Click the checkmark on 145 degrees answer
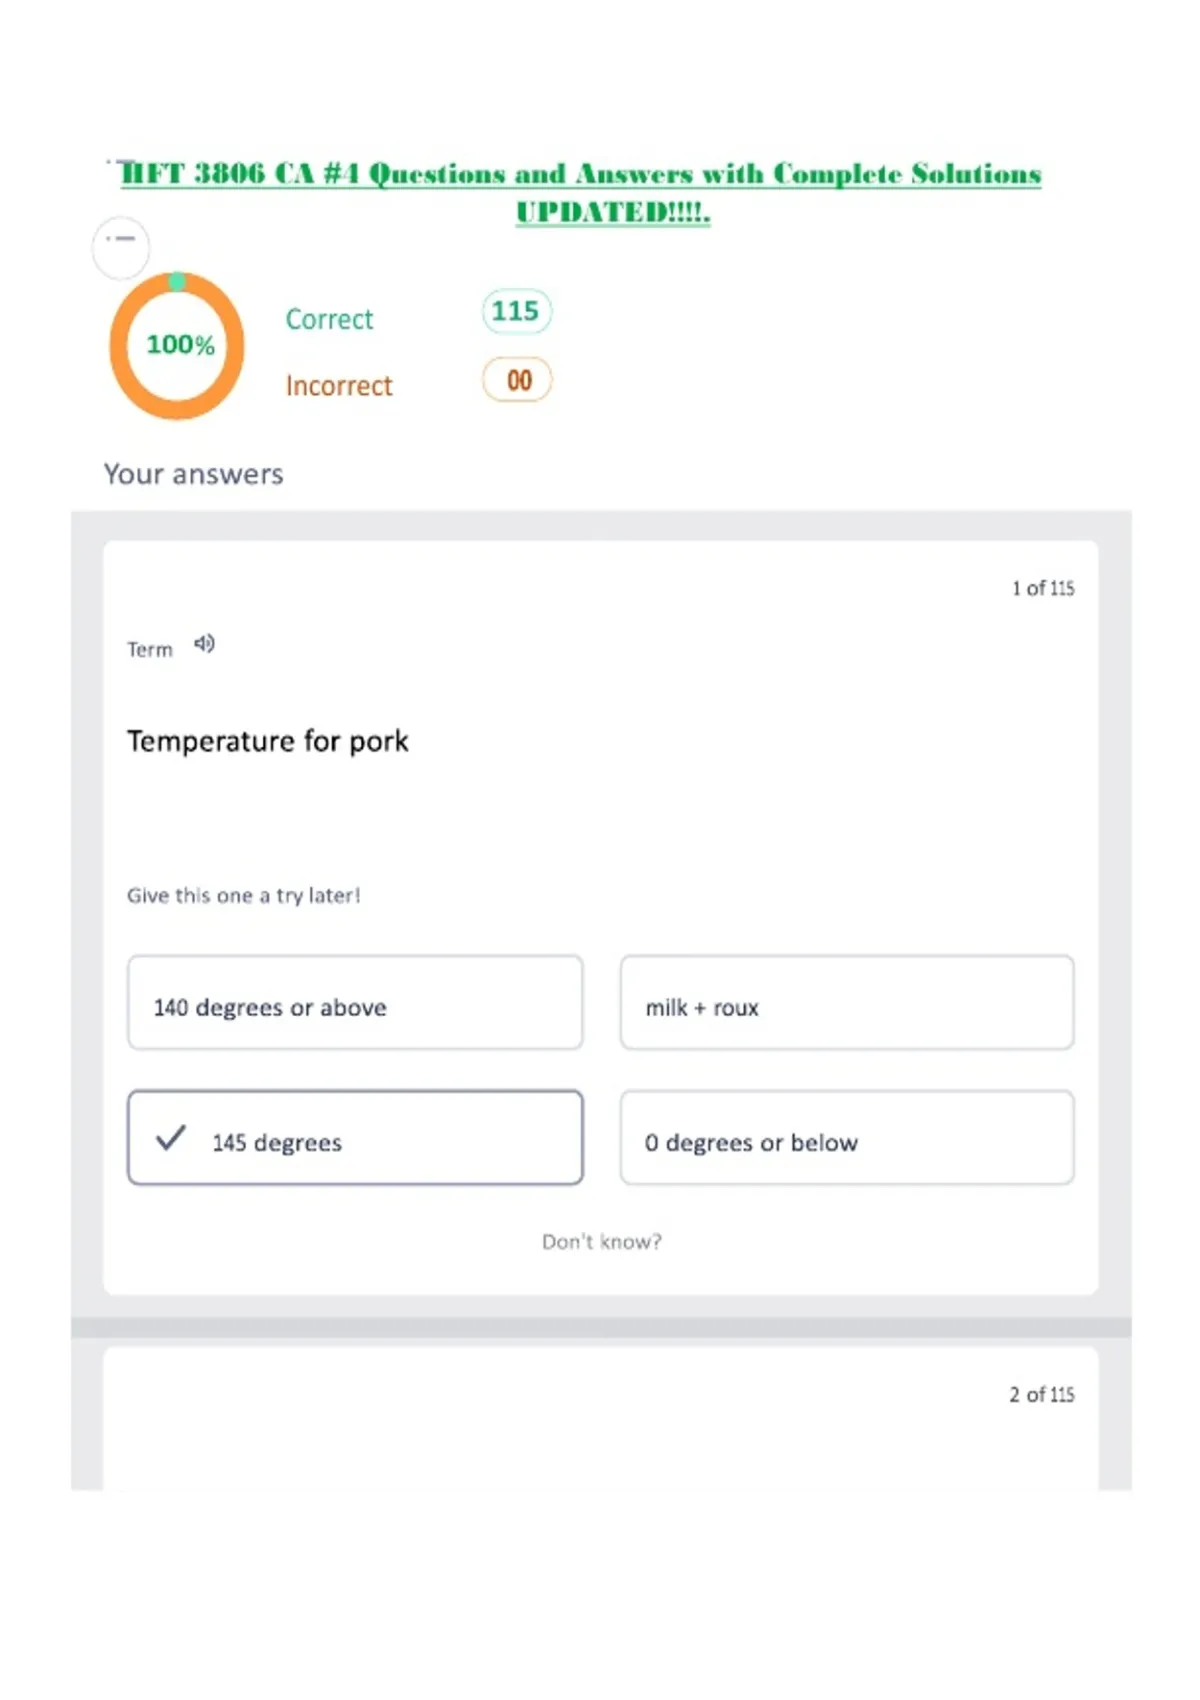 coord(171,1138)
